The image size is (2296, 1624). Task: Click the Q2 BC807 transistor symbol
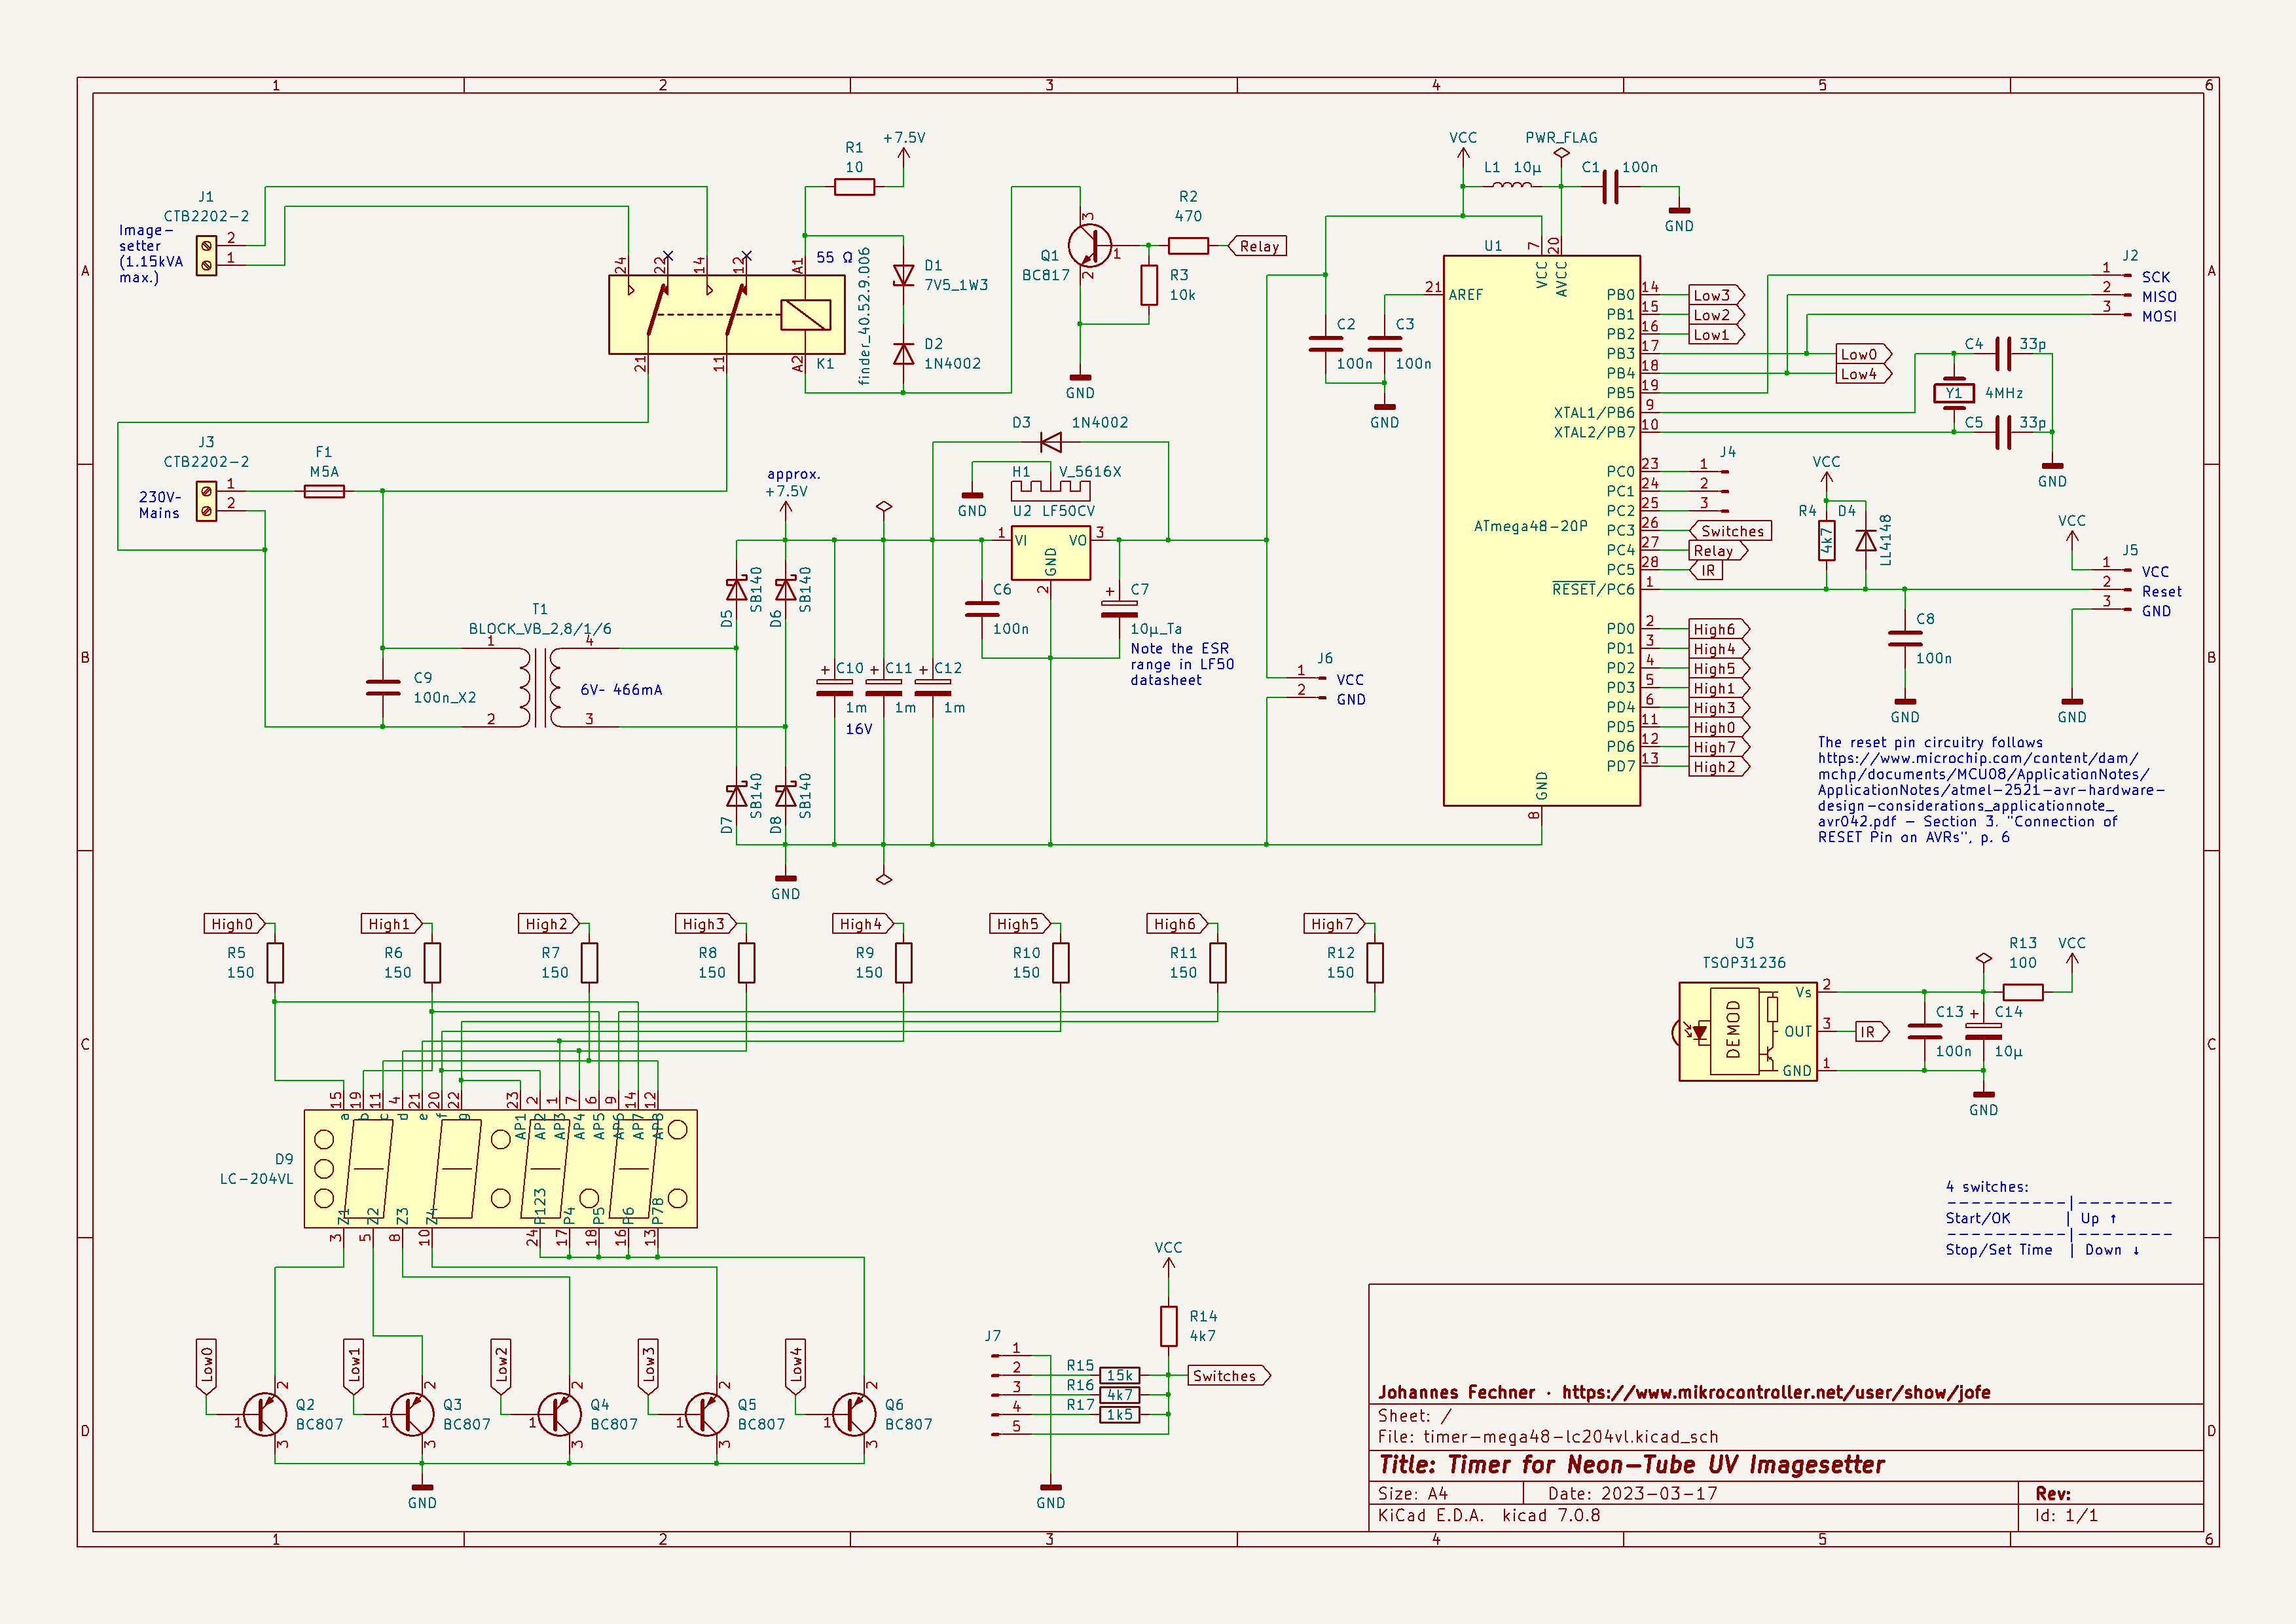(265, 1415)
